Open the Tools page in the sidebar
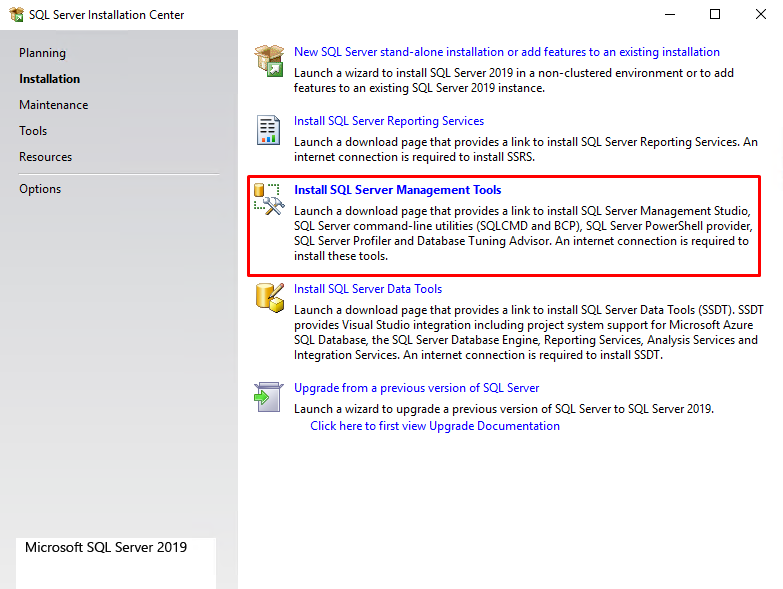The width and height of the screenshot is (783, 589). pos(33,131)
